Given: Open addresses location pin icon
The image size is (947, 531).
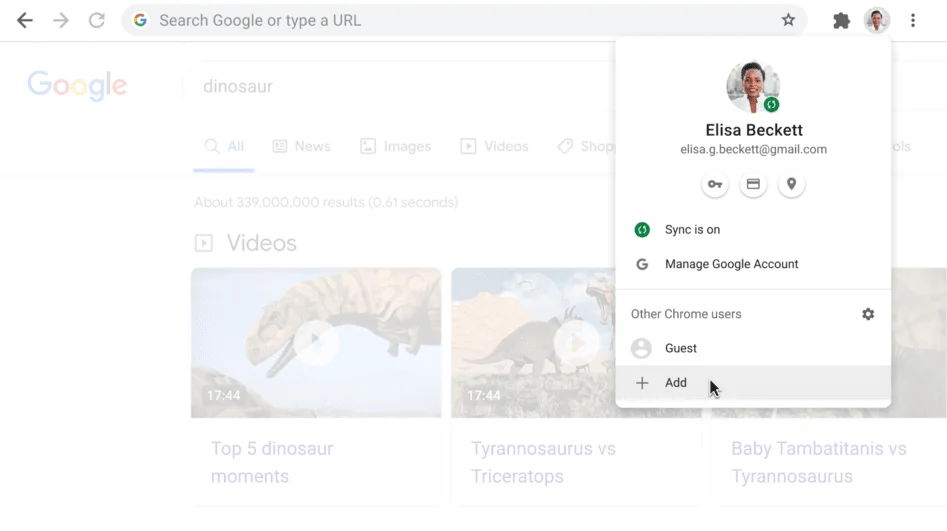Looking at the screenshot, I should tap(791, 184).
